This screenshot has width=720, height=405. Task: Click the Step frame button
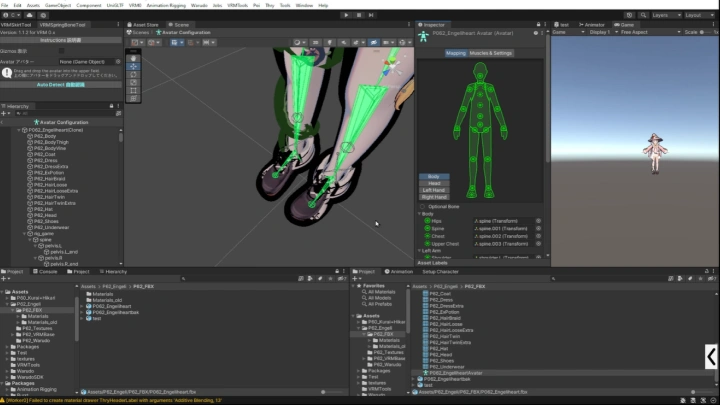click(372, 15)
